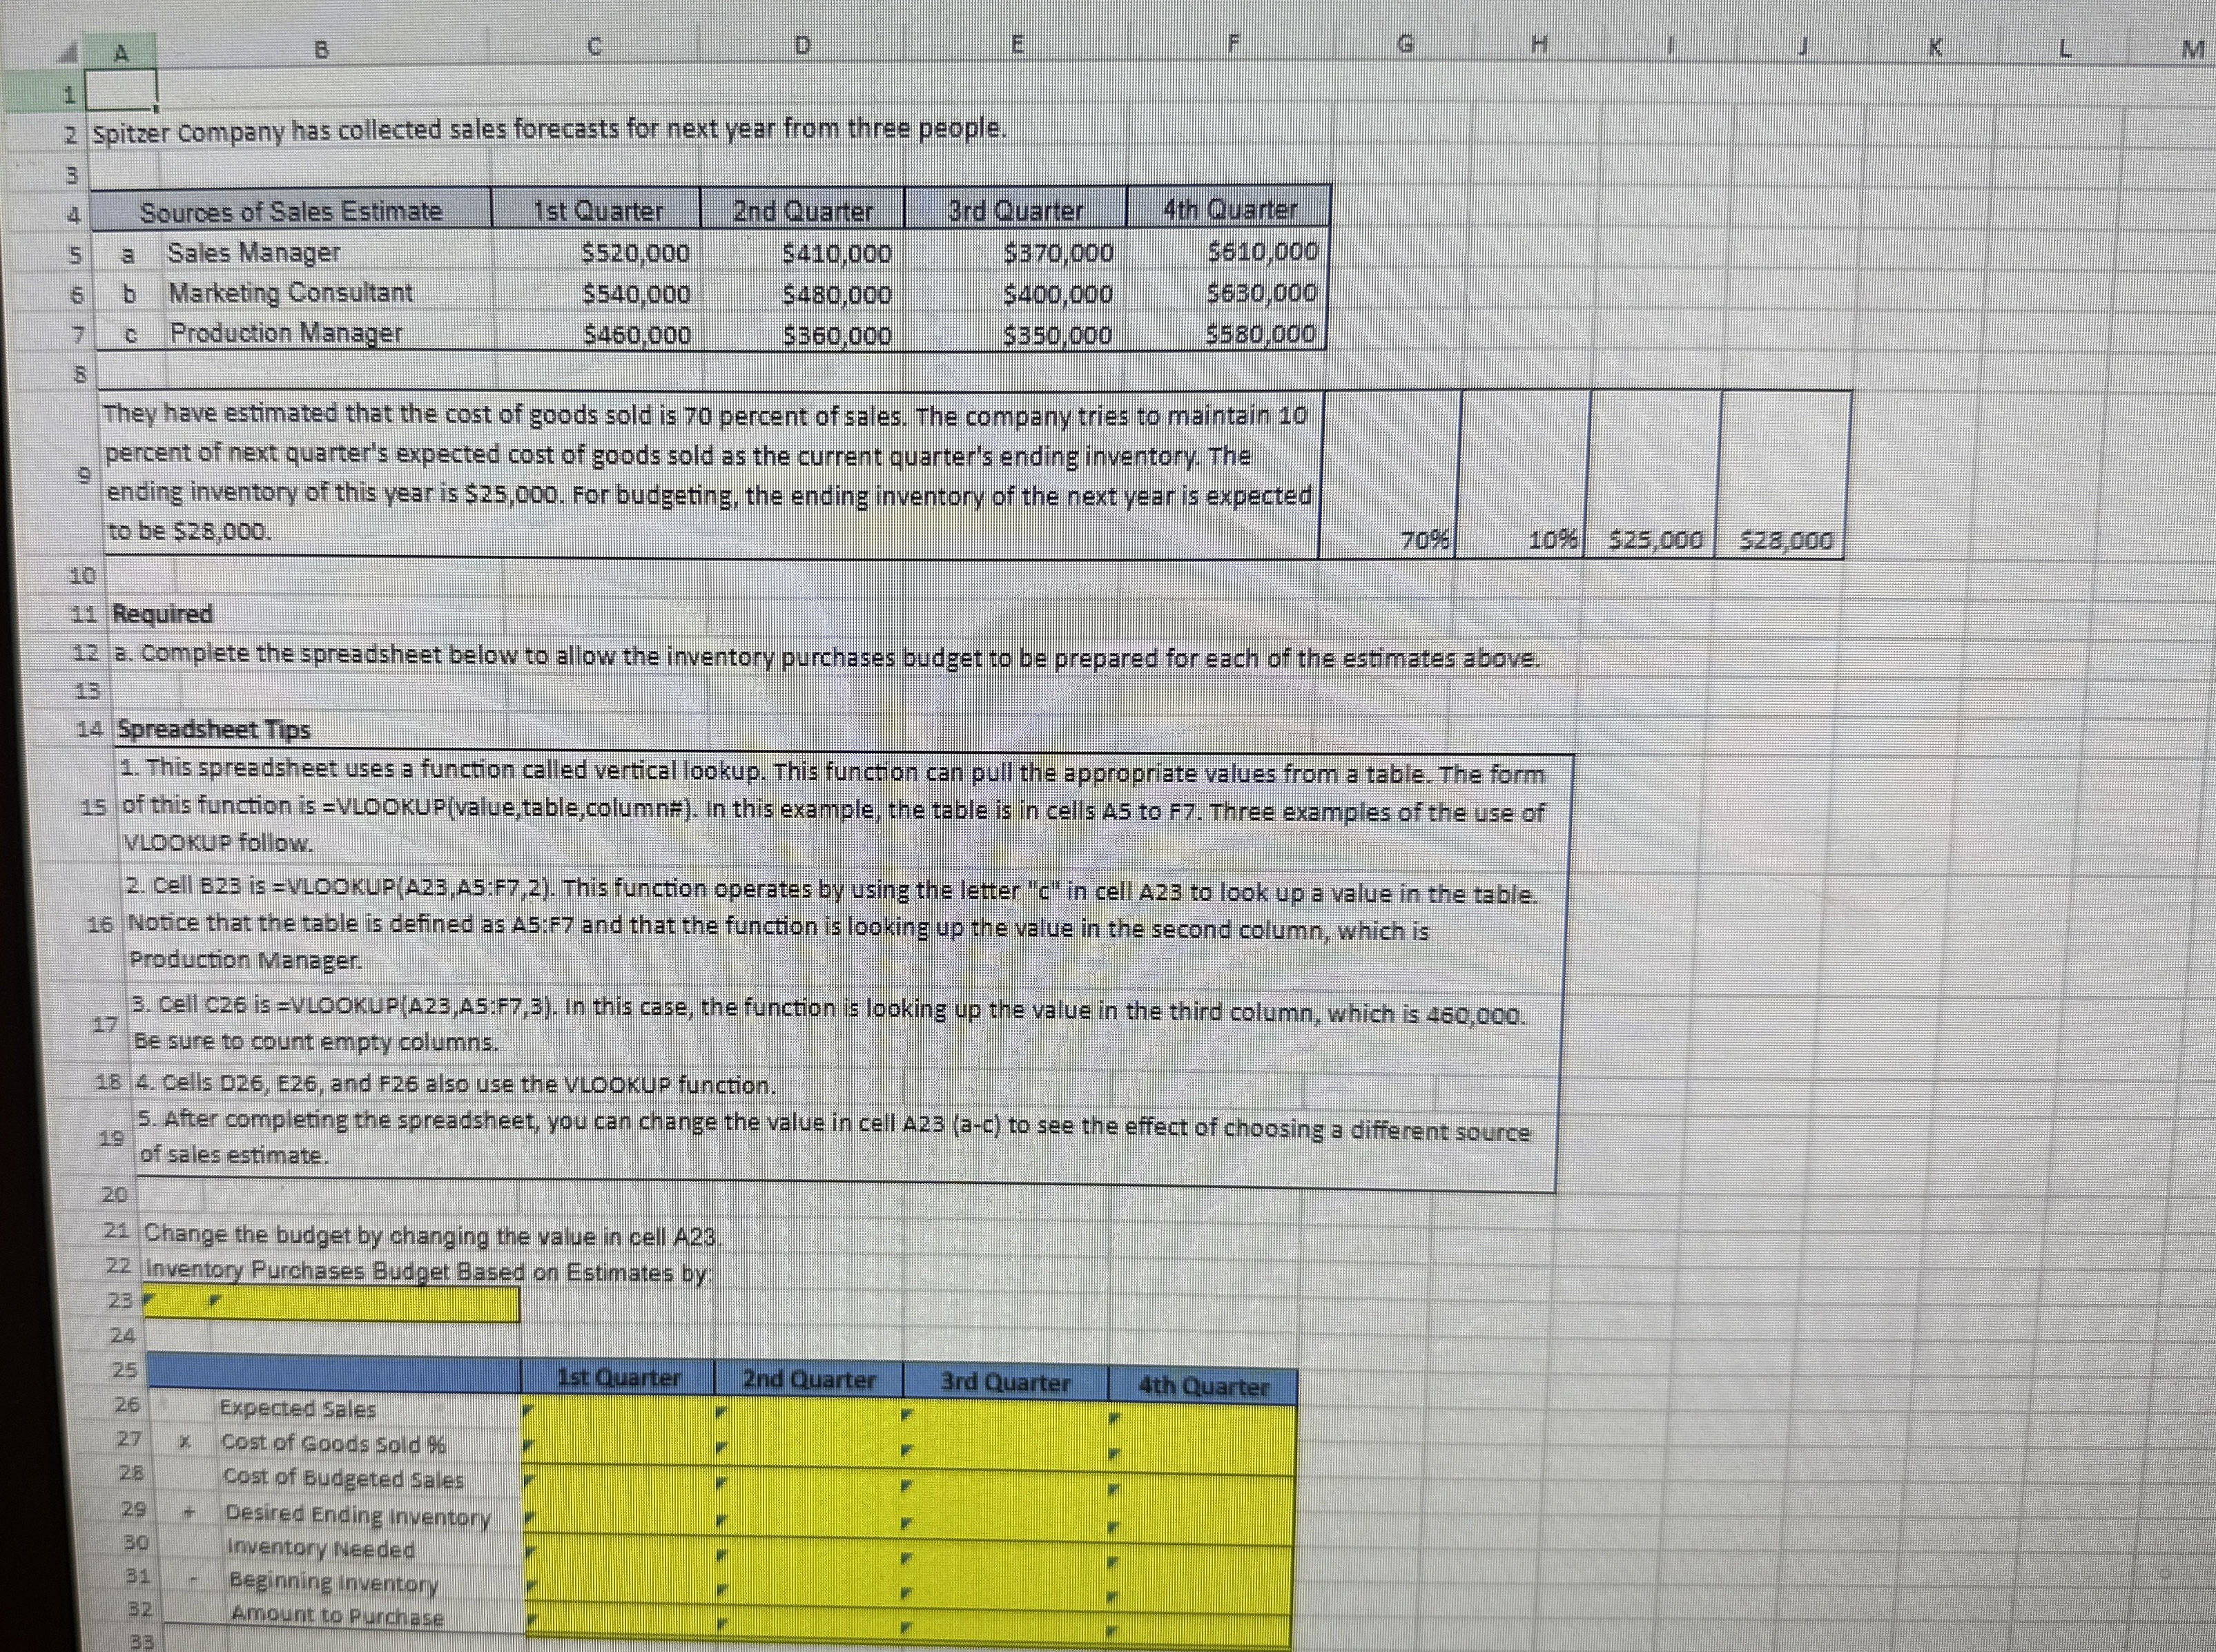
Task: Select column header B
Action: pos(321,50)
